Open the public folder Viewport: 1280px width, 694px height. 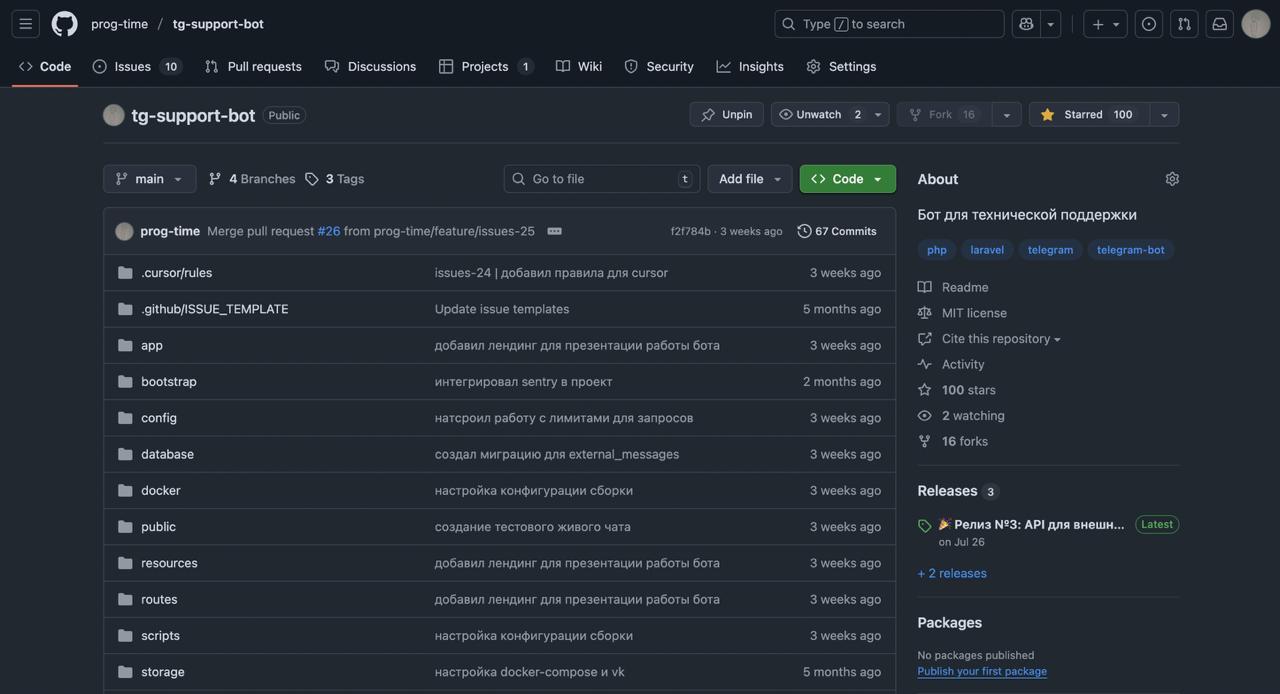159,527
